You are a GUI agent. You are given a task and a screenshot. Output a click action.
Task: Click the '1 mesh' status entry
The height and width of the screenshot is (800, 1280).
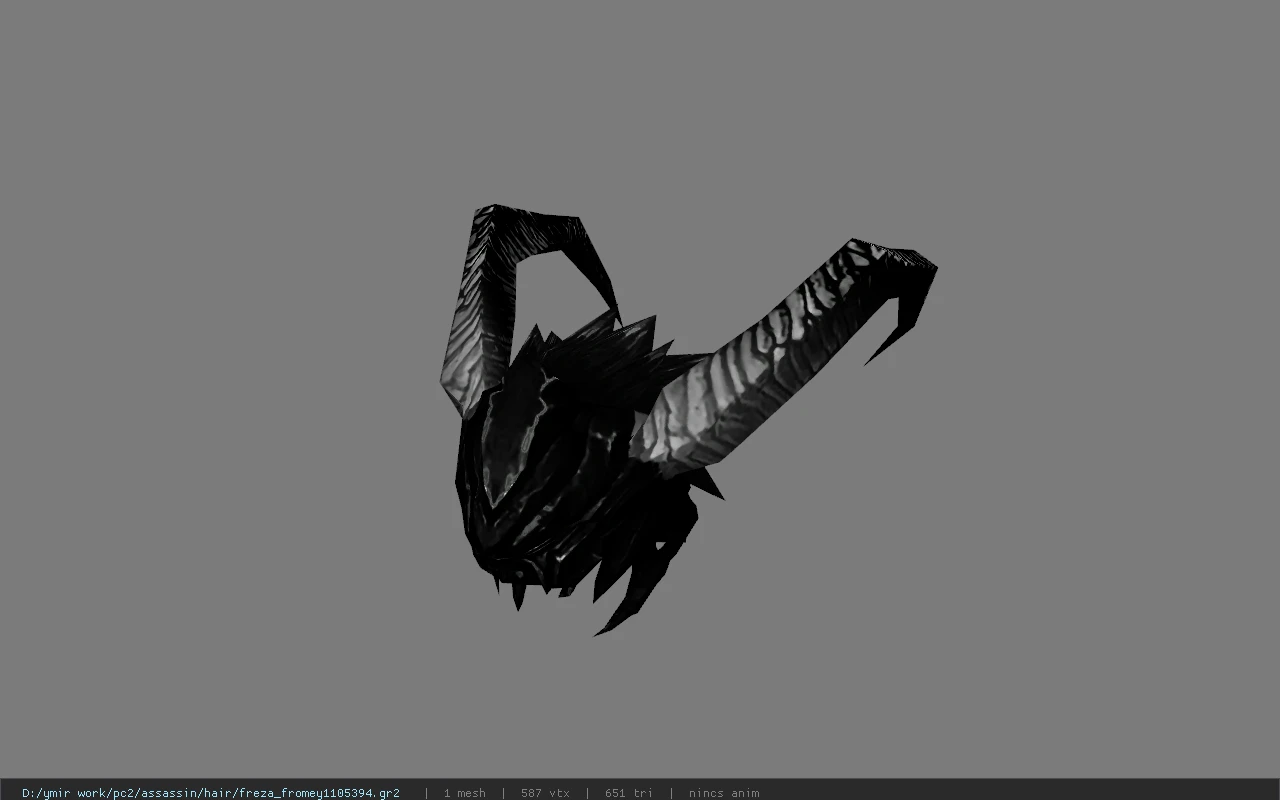pos(465,793)
